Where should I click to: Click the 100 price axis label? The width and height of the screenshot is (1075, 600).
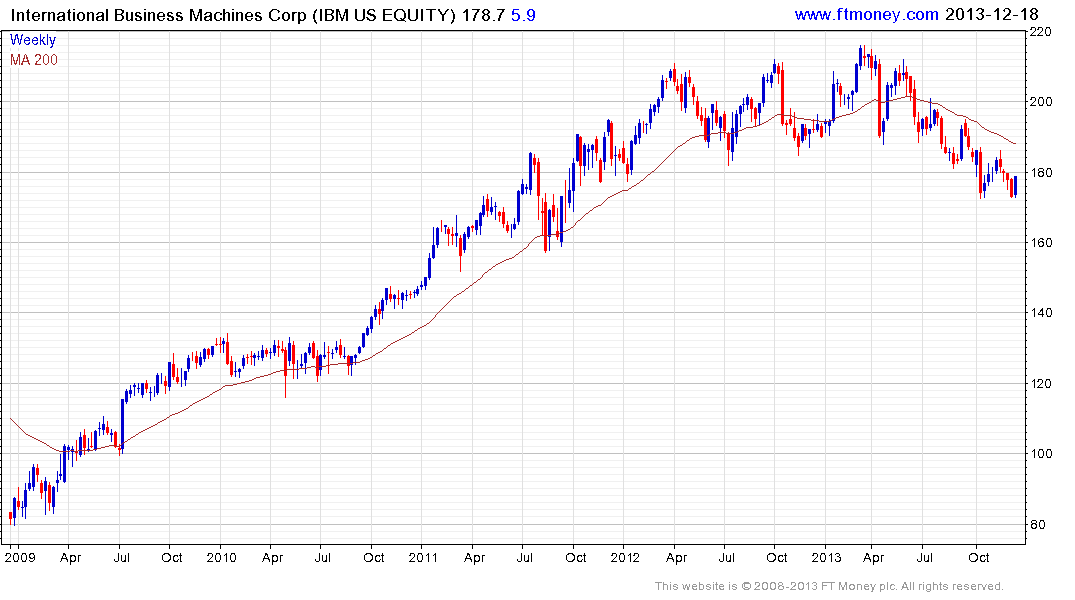tap(1041, 454)
